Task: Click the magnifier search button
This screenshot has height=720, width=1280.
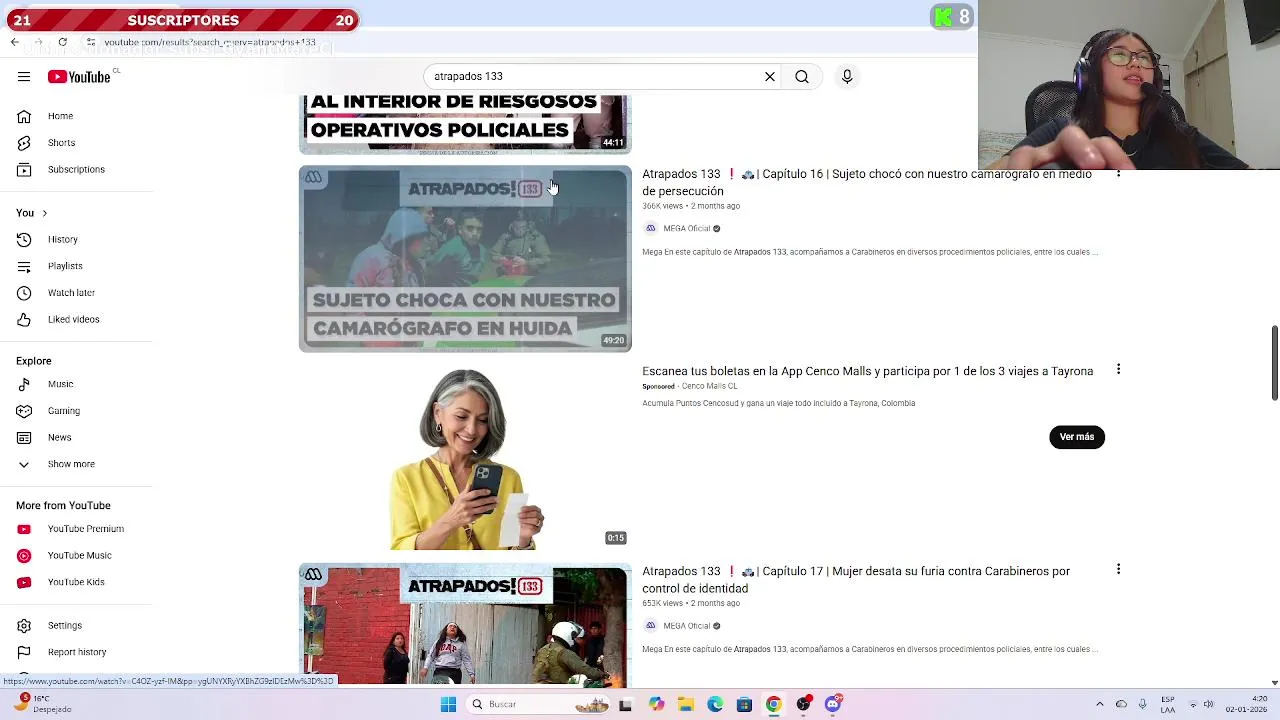Action: 802,76
